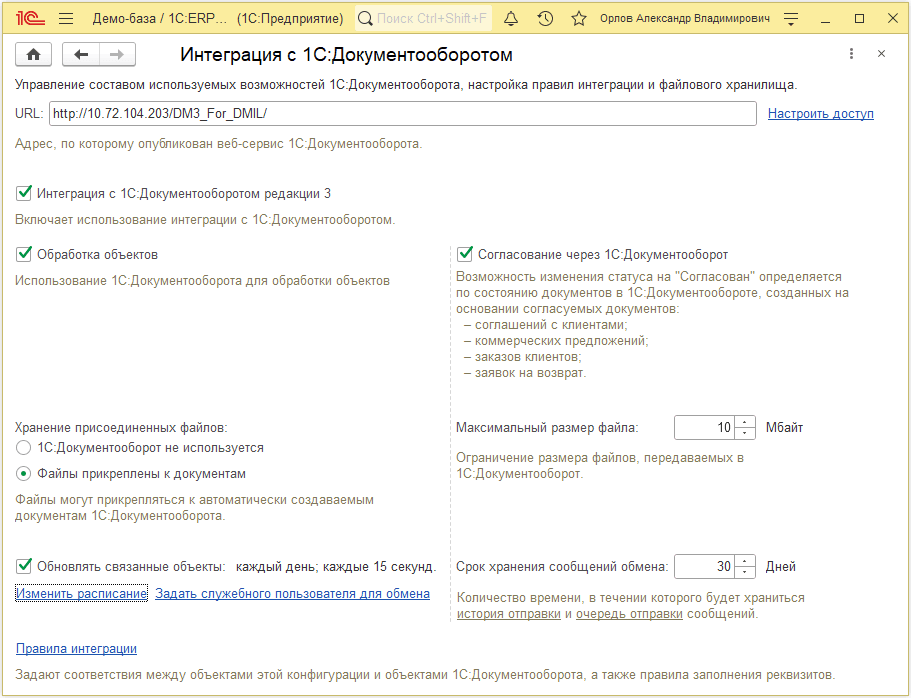The width and height of the screenshot is (911, 698).
Task: Select 1С:Документооборот не используется option
Action: point(24,448)
